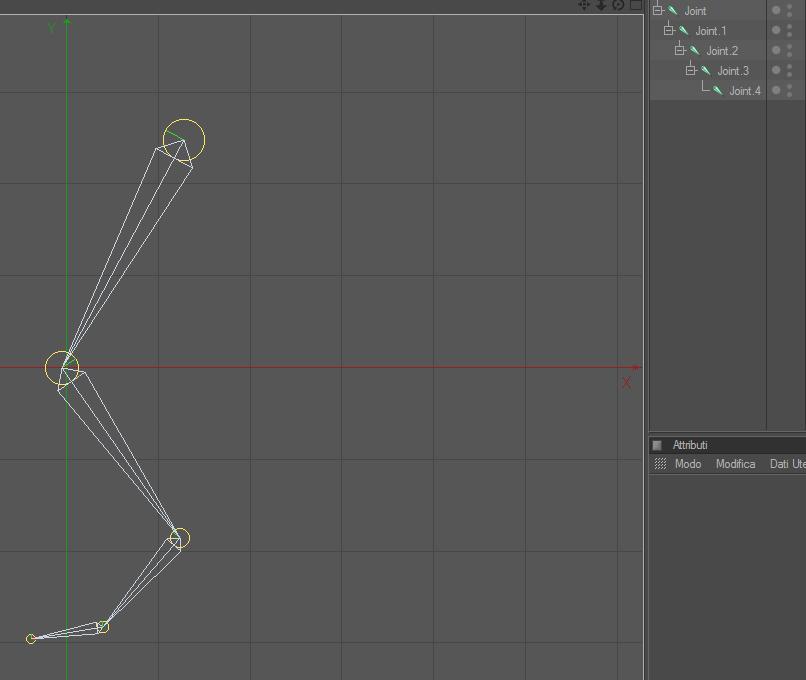Click the bone icon of Joint.4
Viewport: 806px width, 680px height.
point(718,91)
